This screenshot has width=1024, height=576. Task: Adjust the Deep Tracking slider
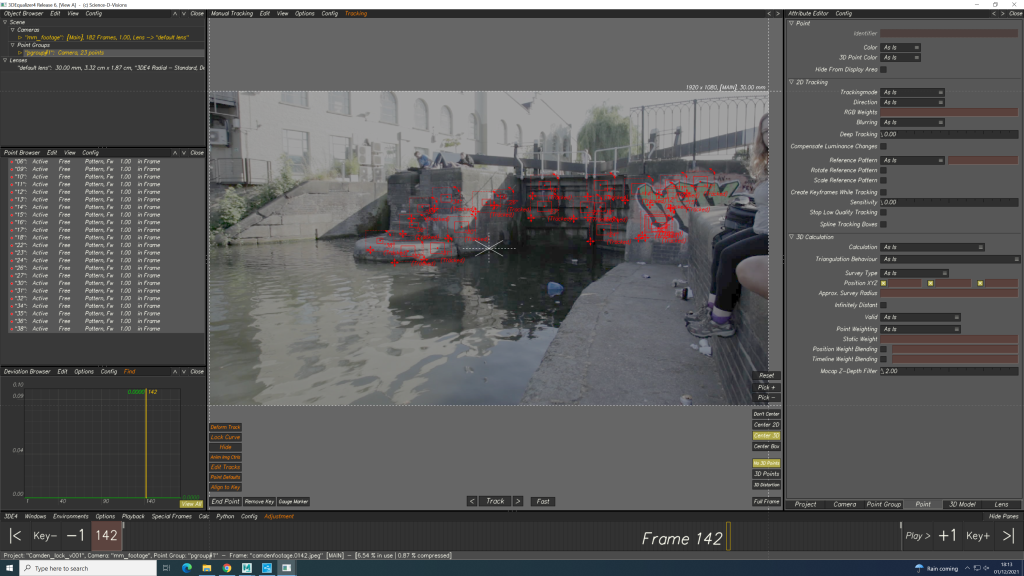[x=949, y=134]
